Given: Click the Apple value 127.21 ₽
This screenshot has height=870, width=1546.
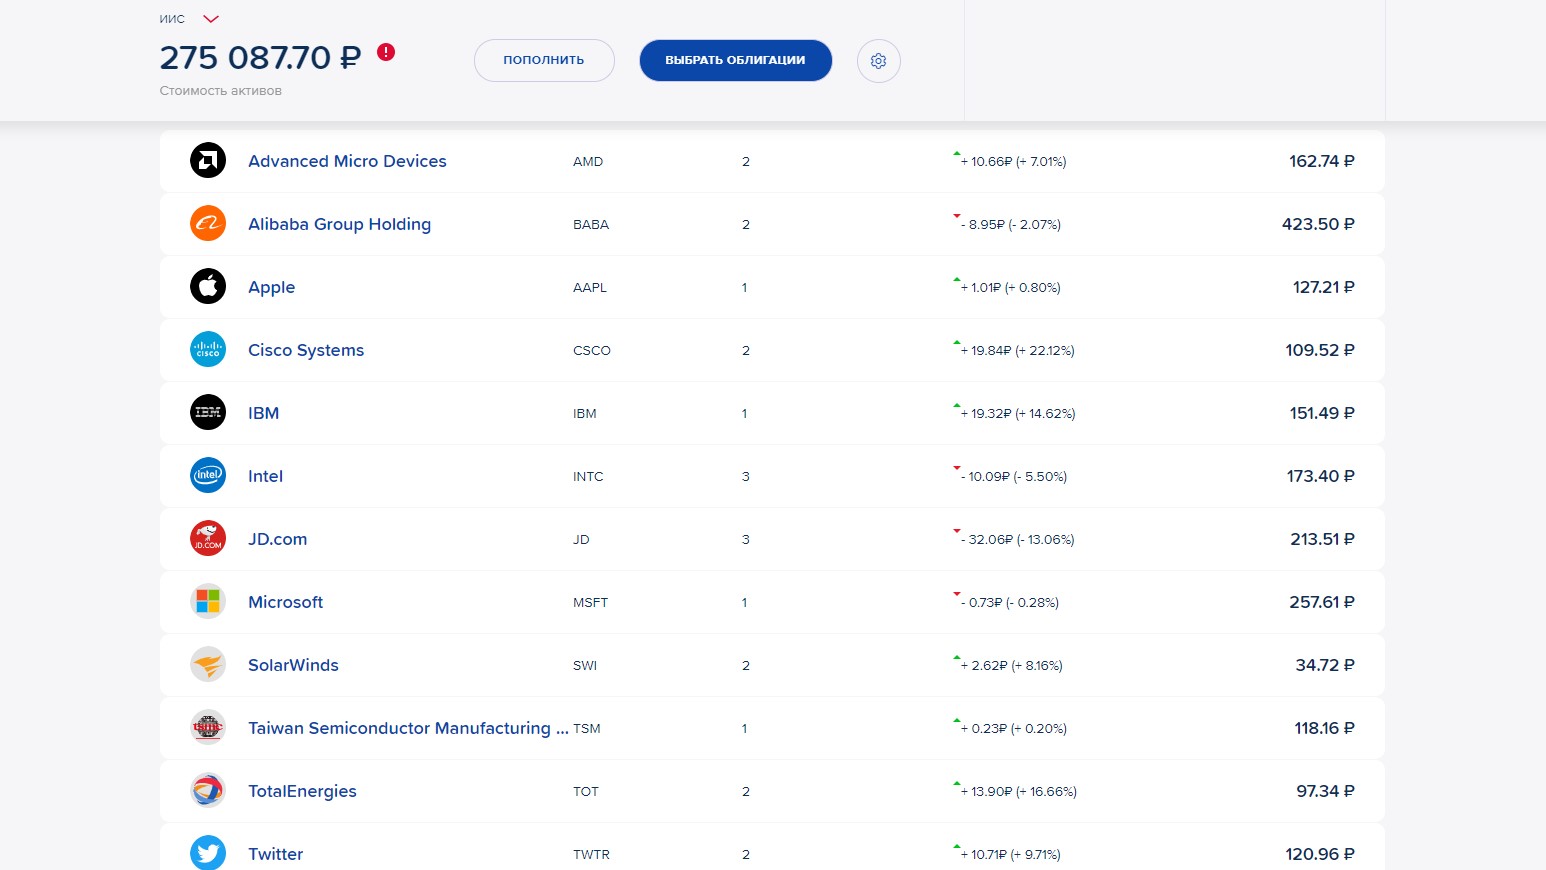Looking at the screenshot, I should tap(1324, 287).
